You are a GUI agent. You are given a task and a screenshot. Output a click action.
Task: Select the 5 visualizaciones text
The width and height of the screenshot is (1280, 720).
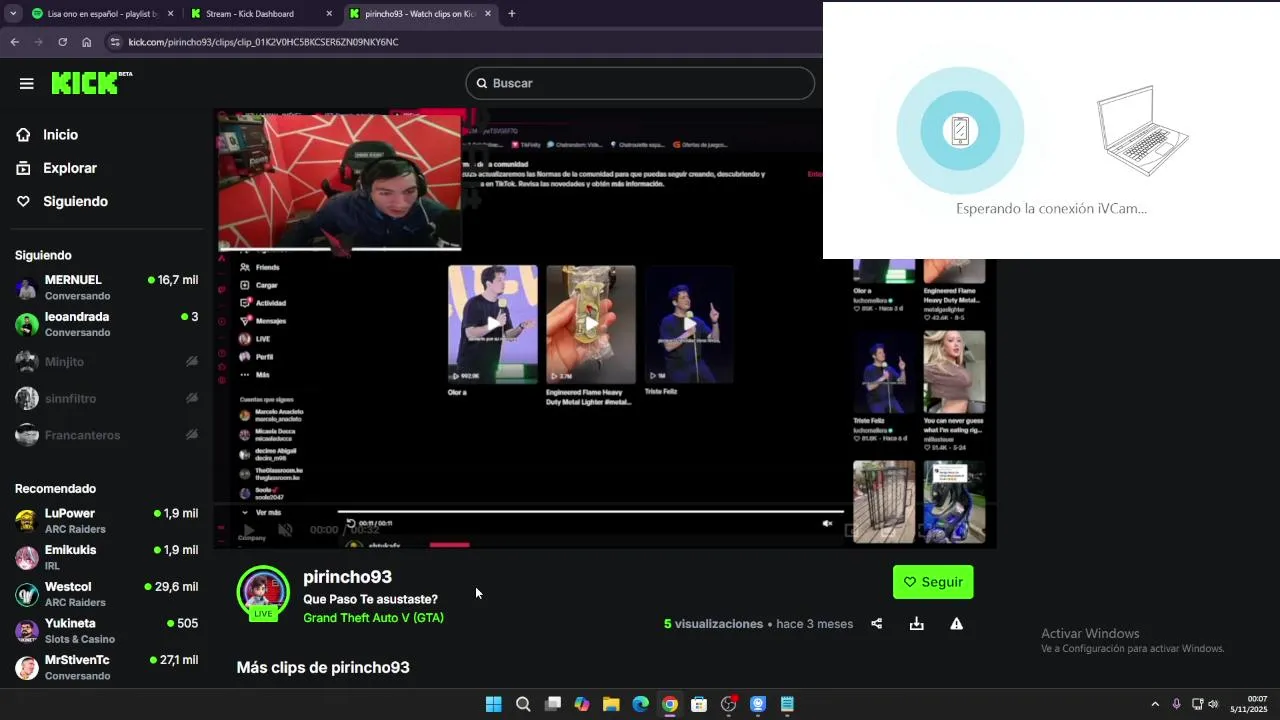click(x=713, y=624)
